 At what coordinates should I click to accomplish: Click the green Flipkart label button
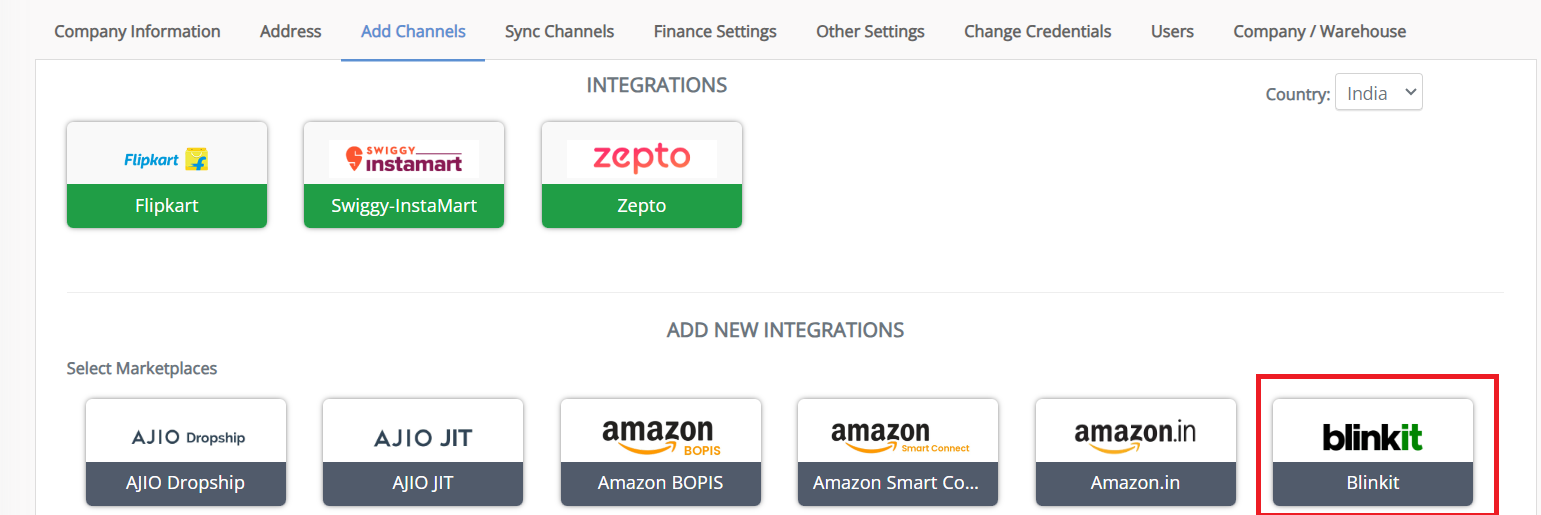click(x=167, y=206)
